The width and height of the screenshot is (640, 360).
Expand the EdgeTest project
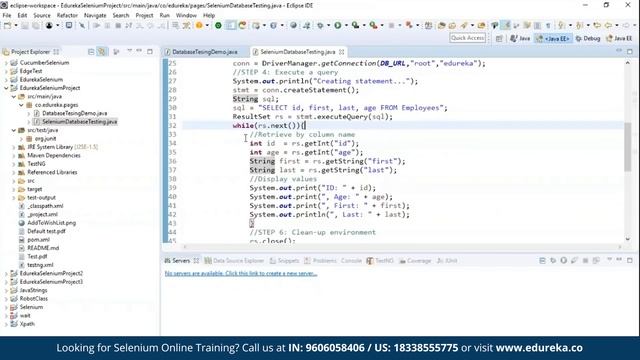pyautogui.click(x=6, y=71)
